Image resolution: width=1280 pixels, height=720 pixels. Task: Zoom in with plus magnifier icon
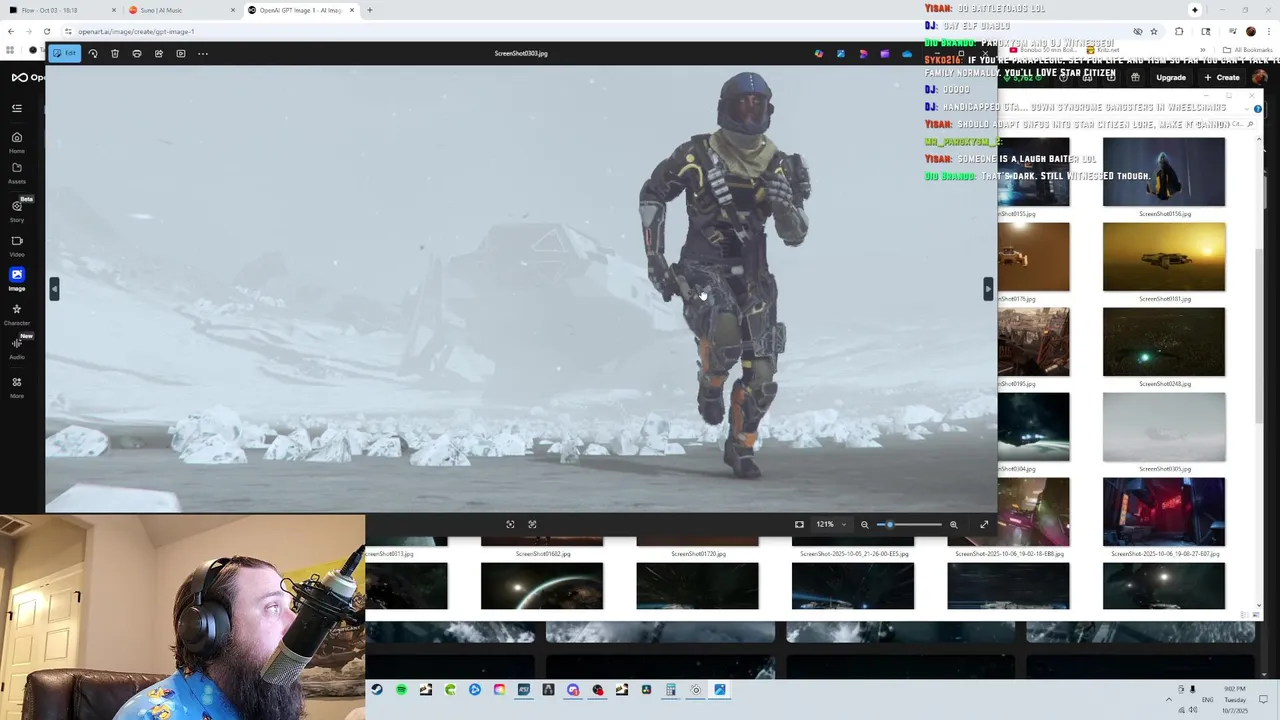(953, 524)
